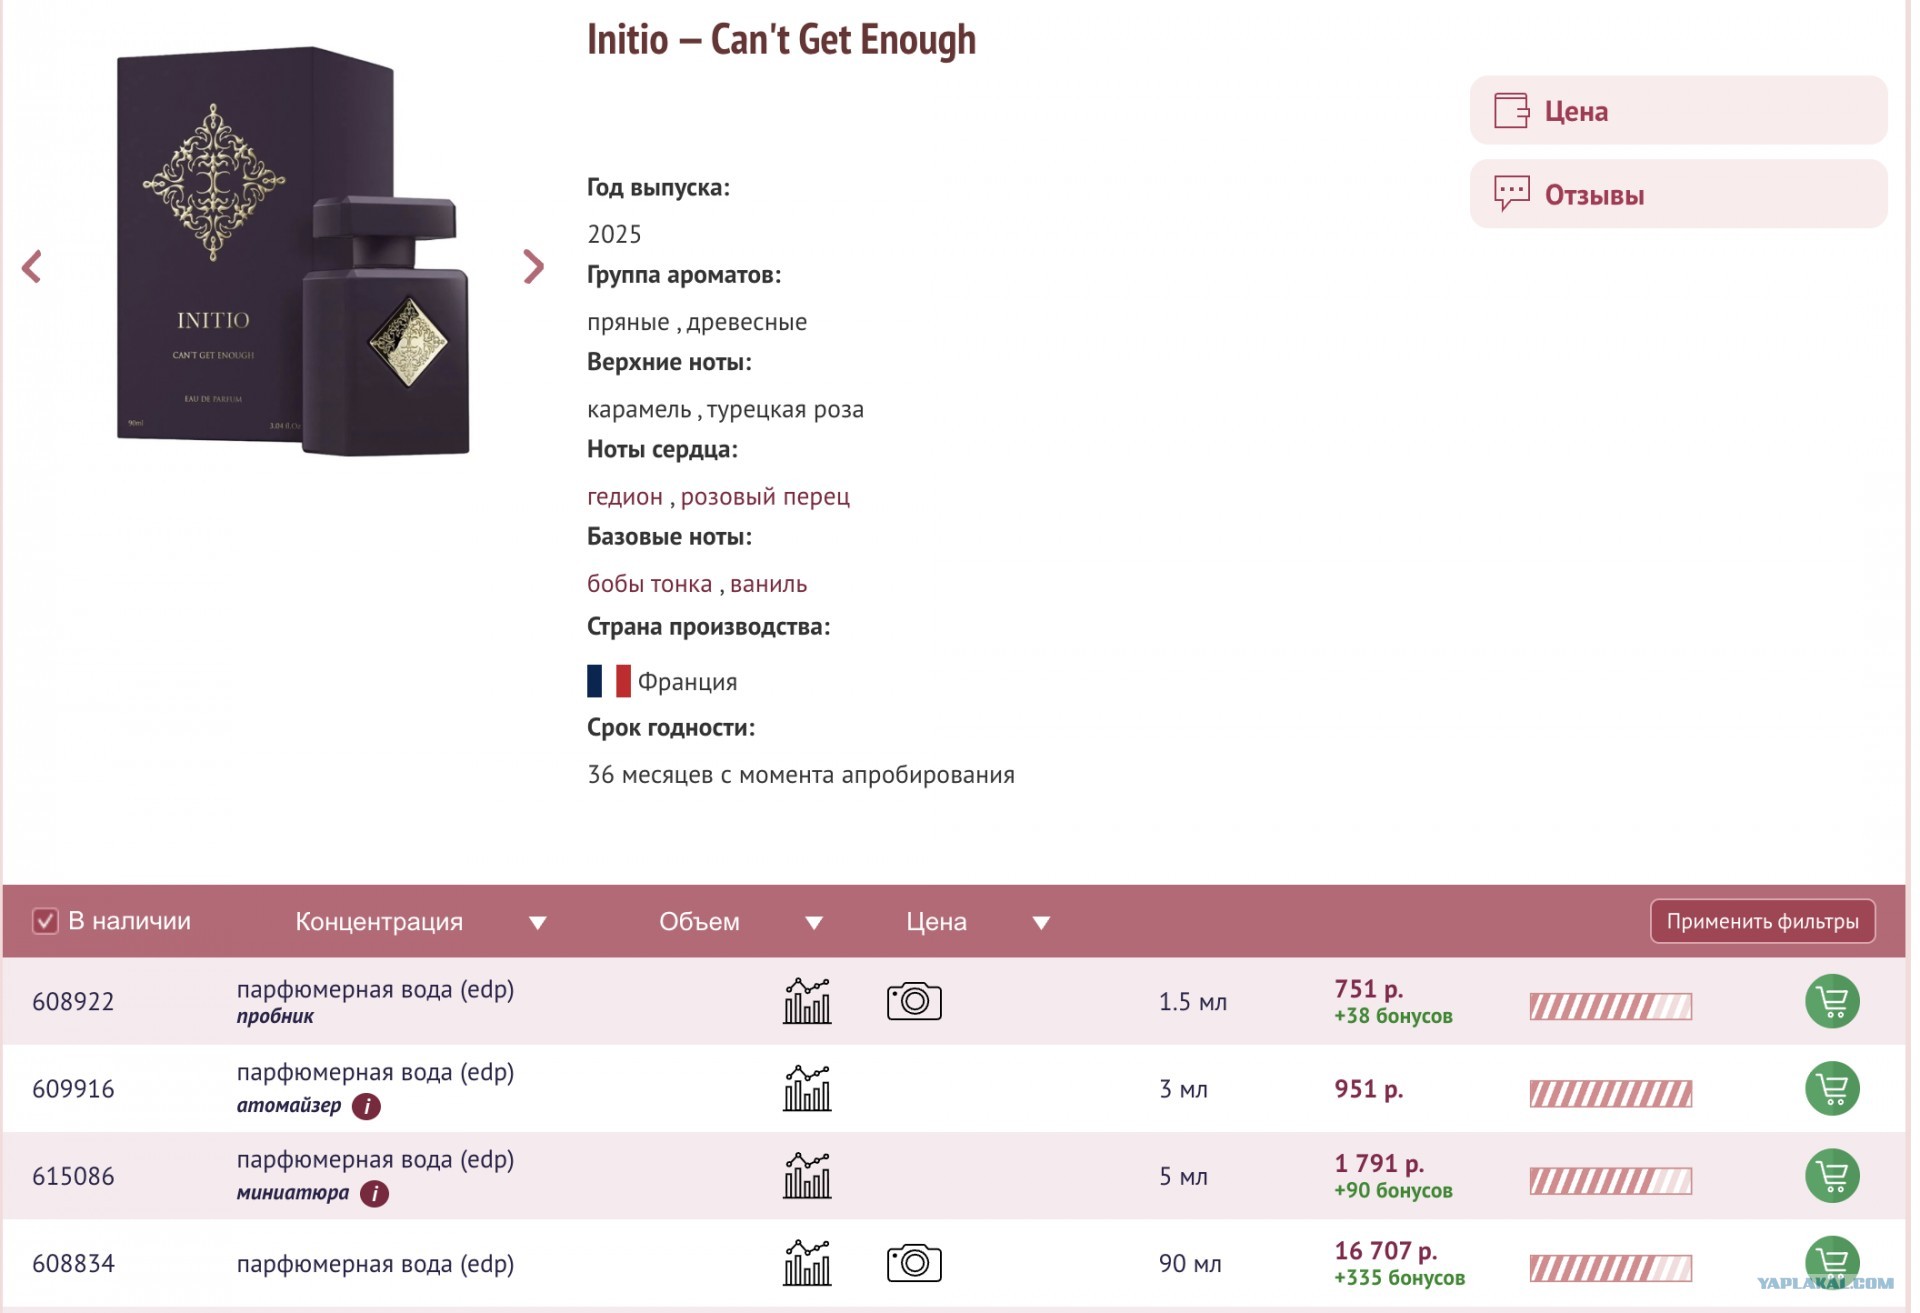Add 5 ml miniature to cart
1920x1313 pixels.
coord(1832,1175)
